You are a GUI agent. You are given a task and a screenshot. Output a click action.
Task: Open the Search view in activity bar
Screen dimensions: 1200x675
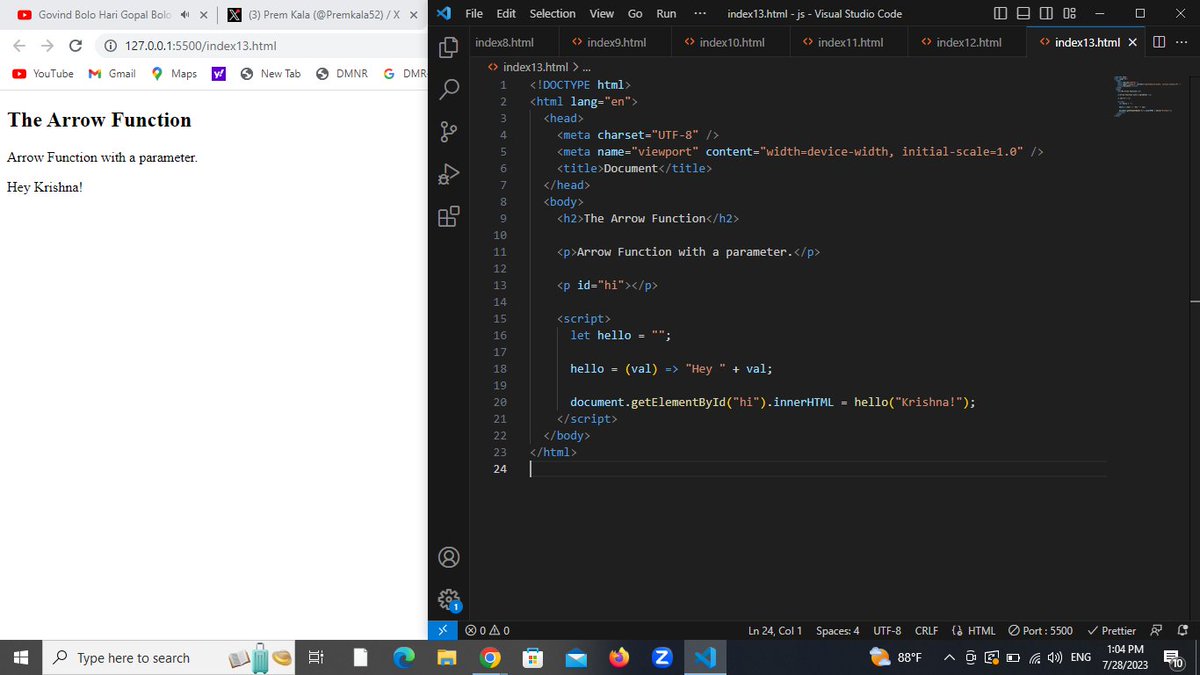[x=449, y=90]
